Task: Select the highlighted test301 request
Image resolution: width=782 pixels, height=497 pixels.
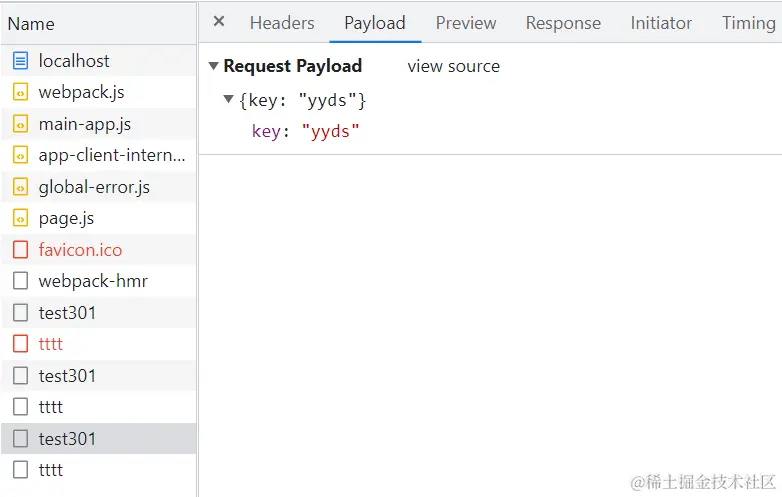Action: 67,438
